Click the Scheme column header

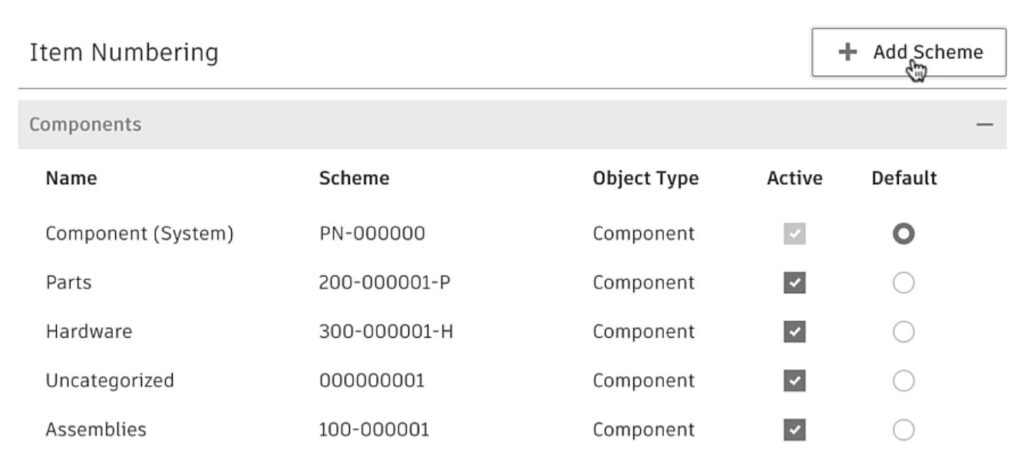354,179
